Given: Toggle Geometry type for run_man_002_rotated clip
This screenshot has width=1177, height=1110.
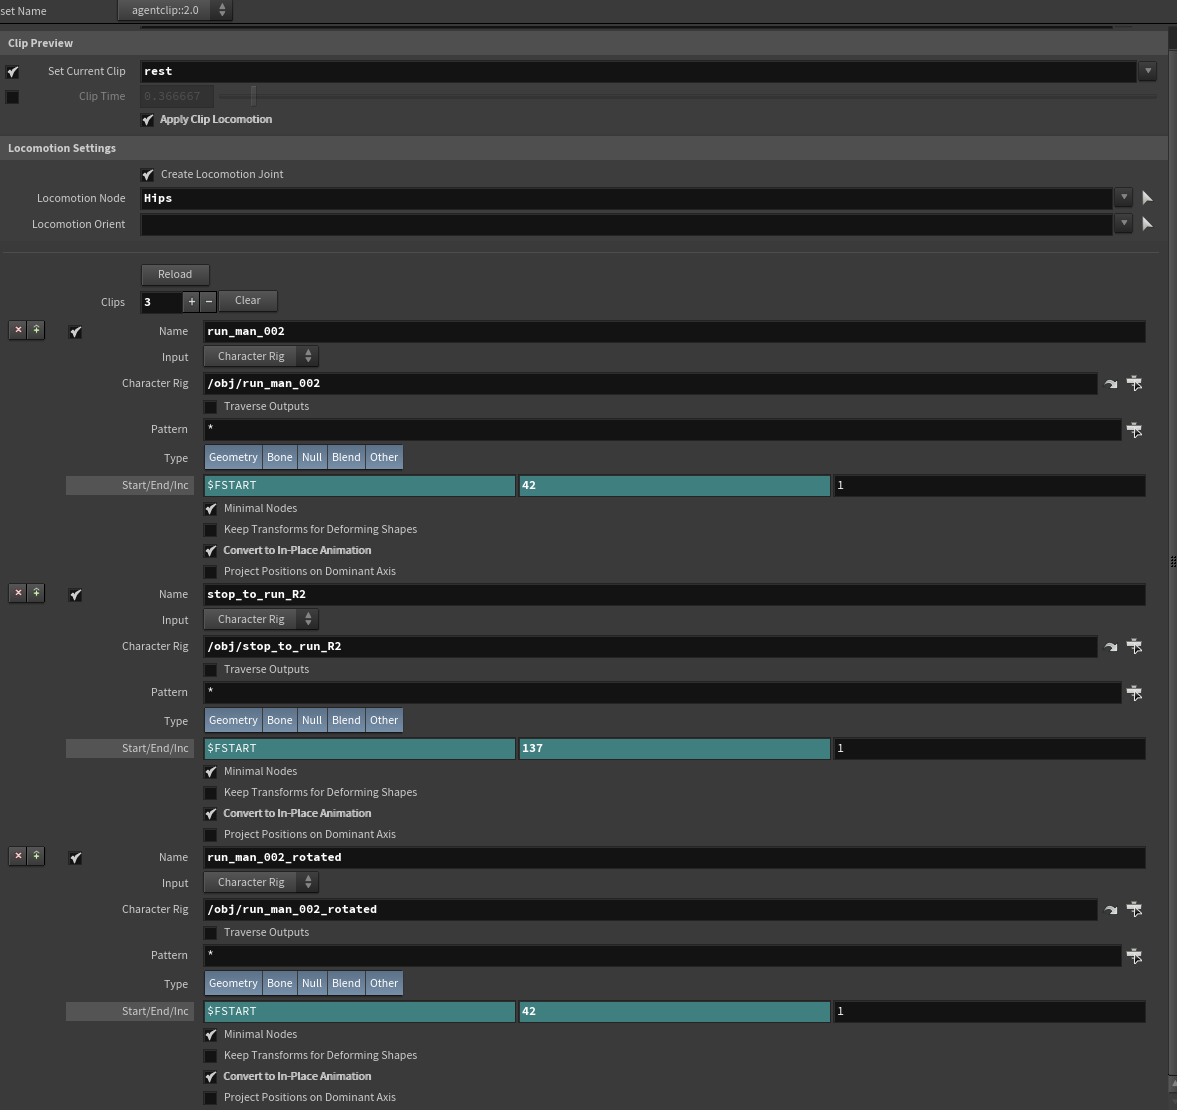Looking at the screenshot, I should pyautogui.click(x=233, y=983).
